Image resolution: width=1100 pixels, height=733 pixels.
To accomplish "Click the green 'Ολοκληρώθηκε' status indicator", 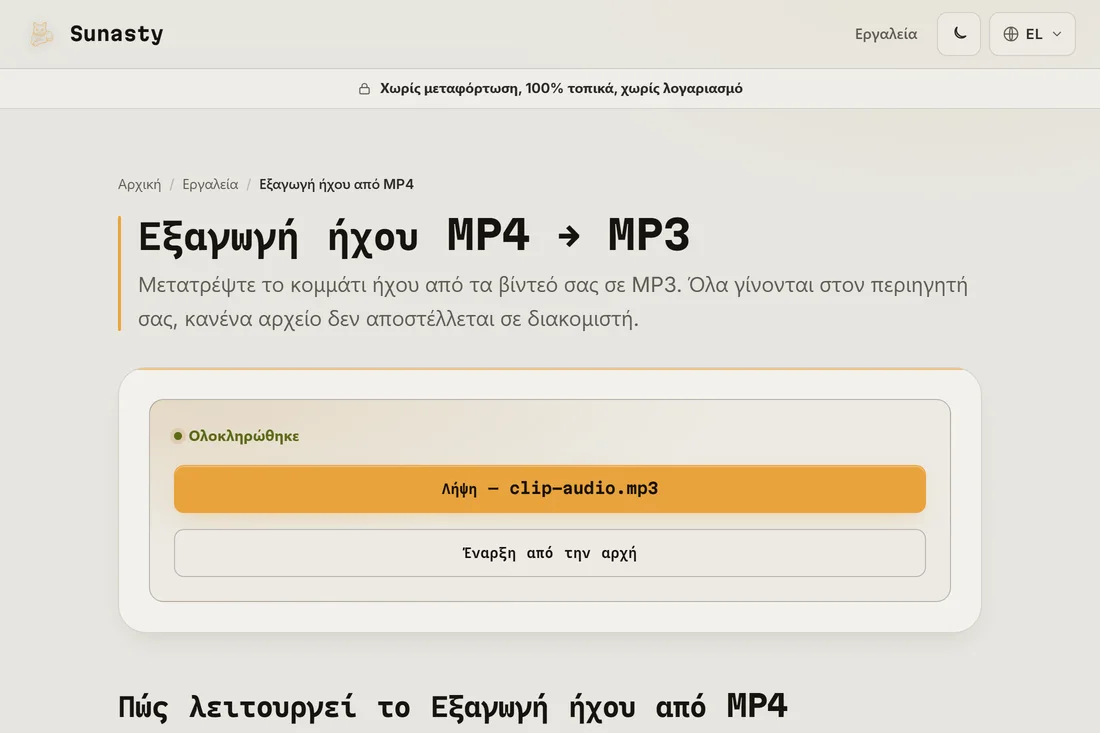I will 236,436.
